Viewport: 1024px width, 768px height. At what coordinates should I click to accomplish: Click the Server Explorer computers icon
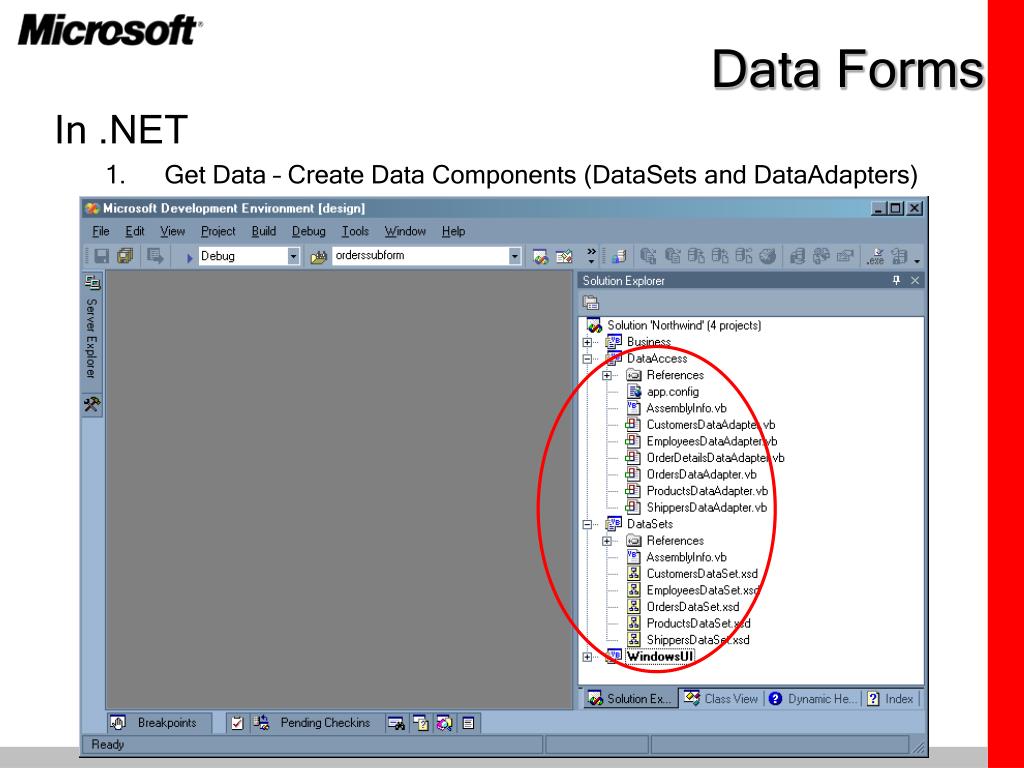click(92, 282)
